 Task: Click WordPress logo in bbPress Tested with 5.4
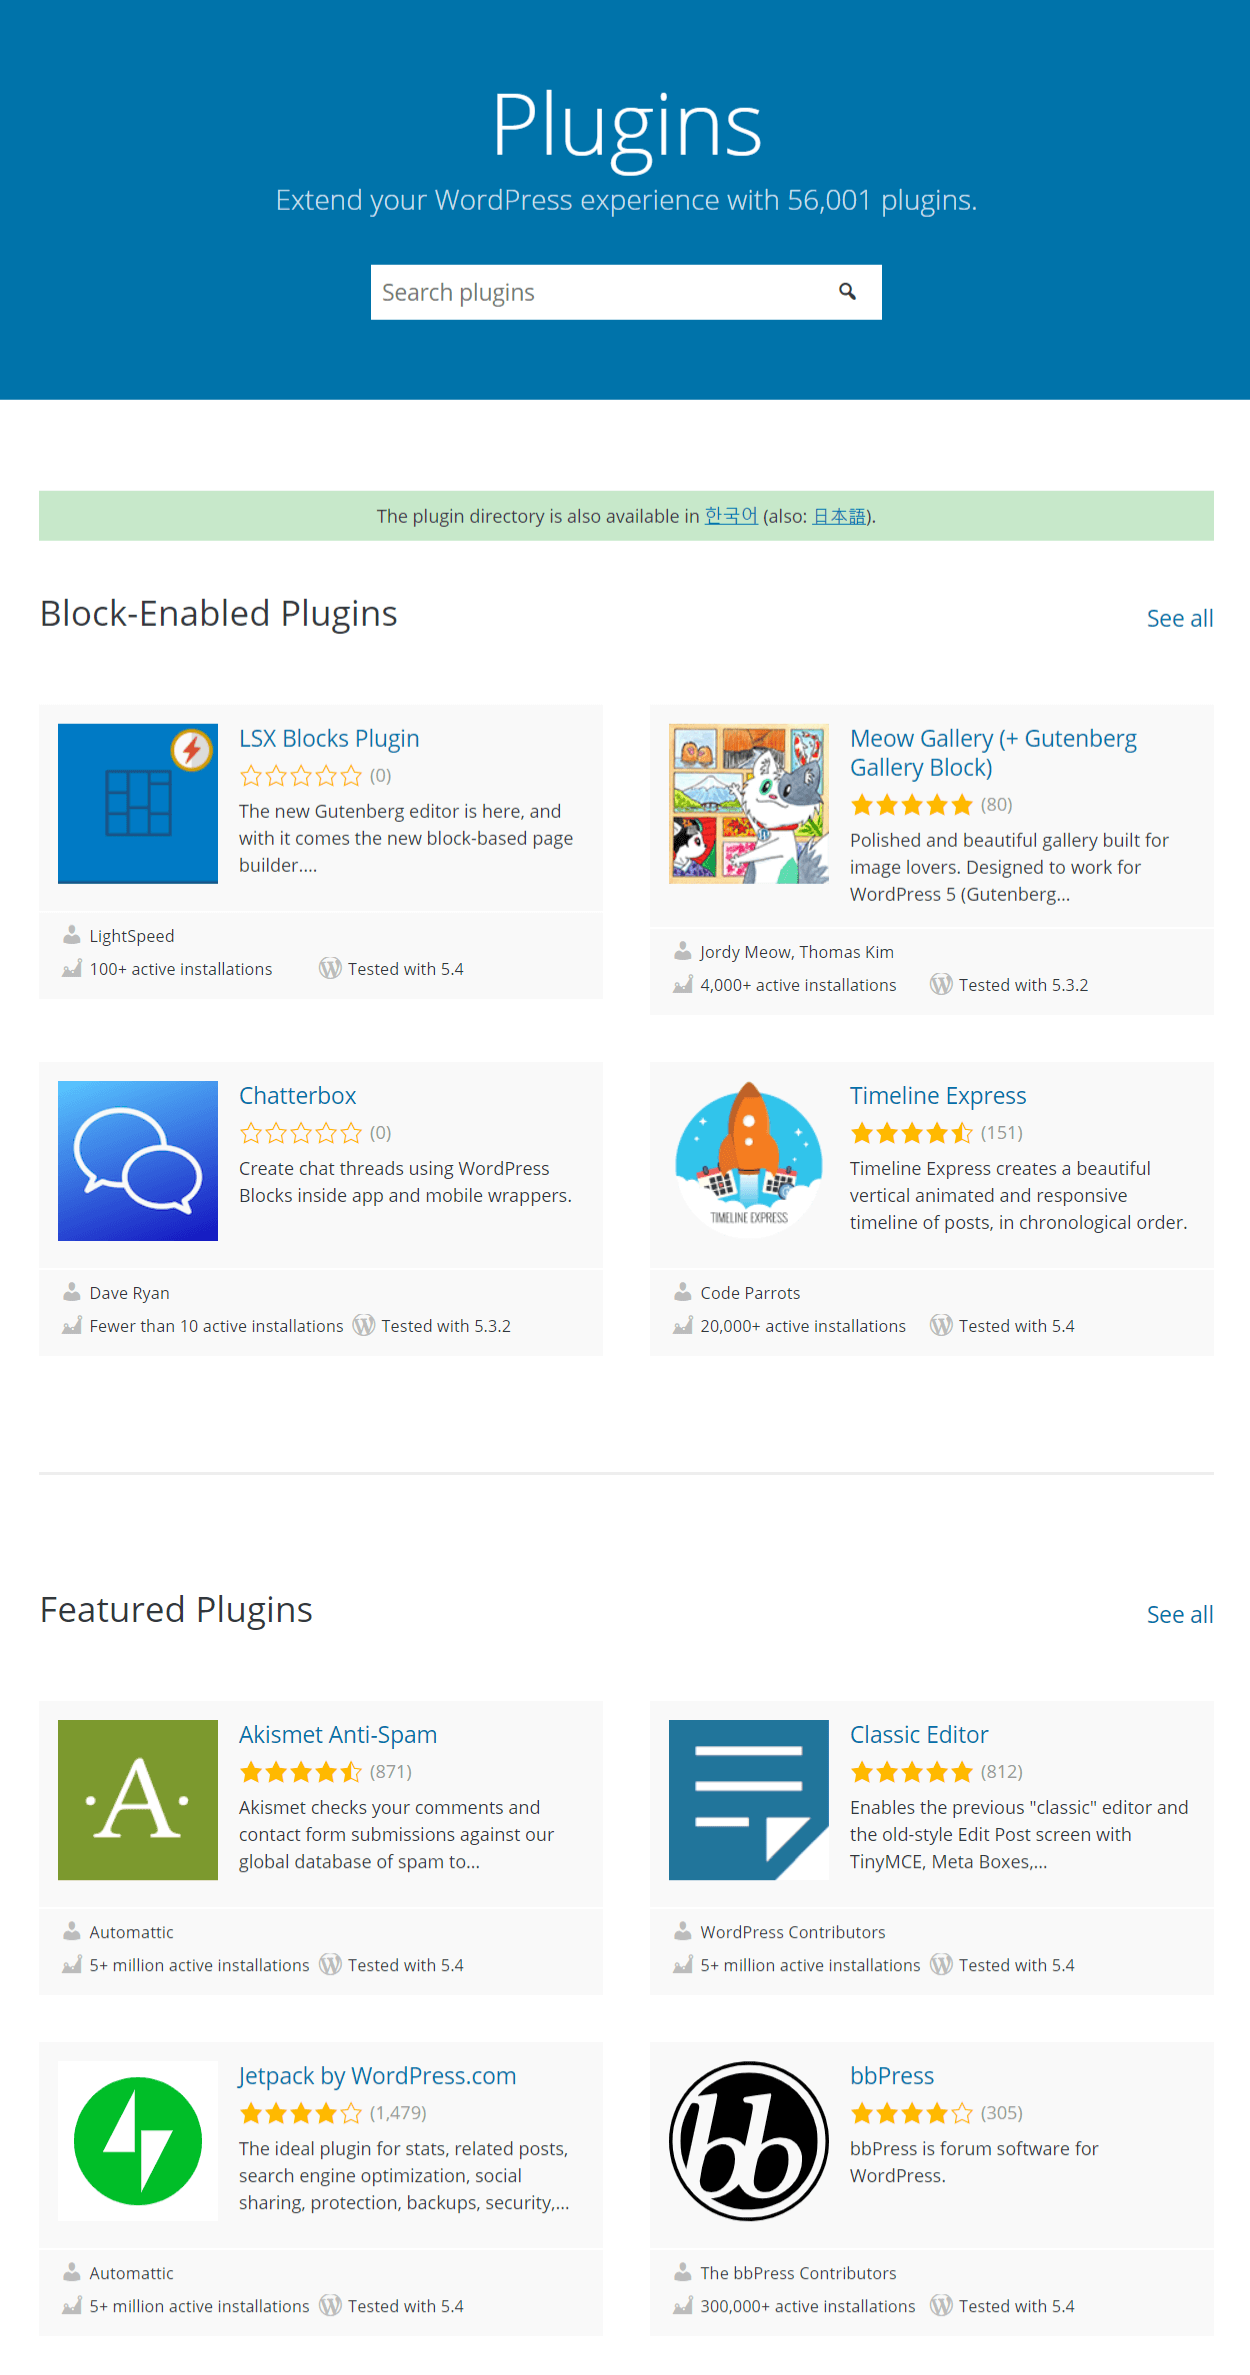941,2305
